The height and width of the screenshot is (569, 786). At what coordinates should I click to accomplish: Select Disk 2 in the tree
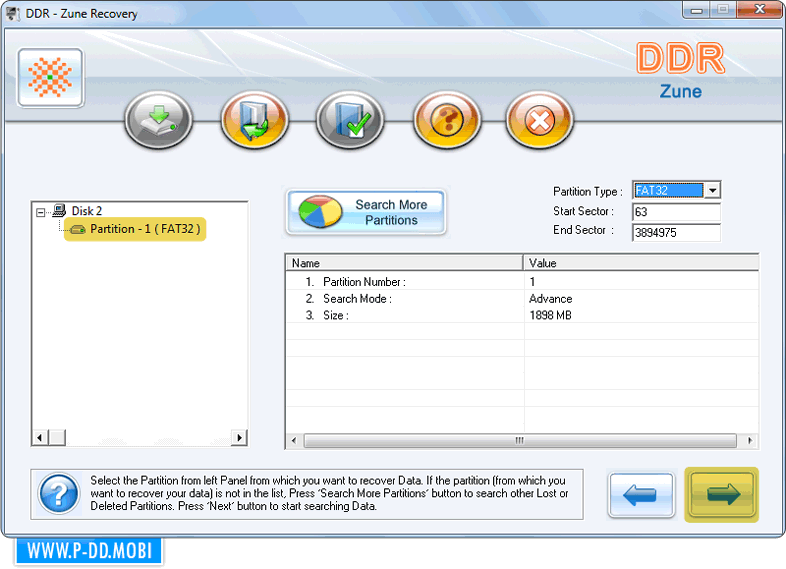(87, 211)
